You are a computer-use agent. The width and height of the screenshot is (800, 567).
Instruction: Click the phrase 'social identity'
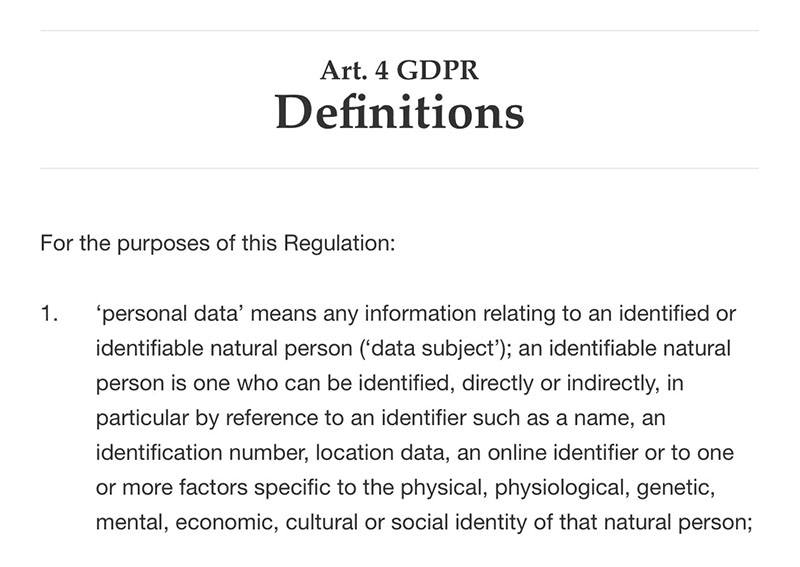point(459,523)
